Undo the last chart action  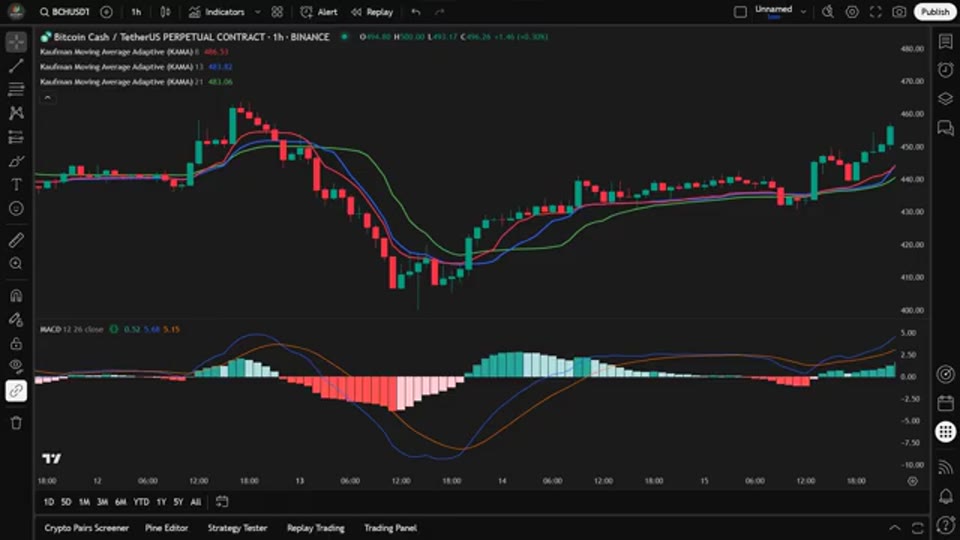(x=416, y=12)
